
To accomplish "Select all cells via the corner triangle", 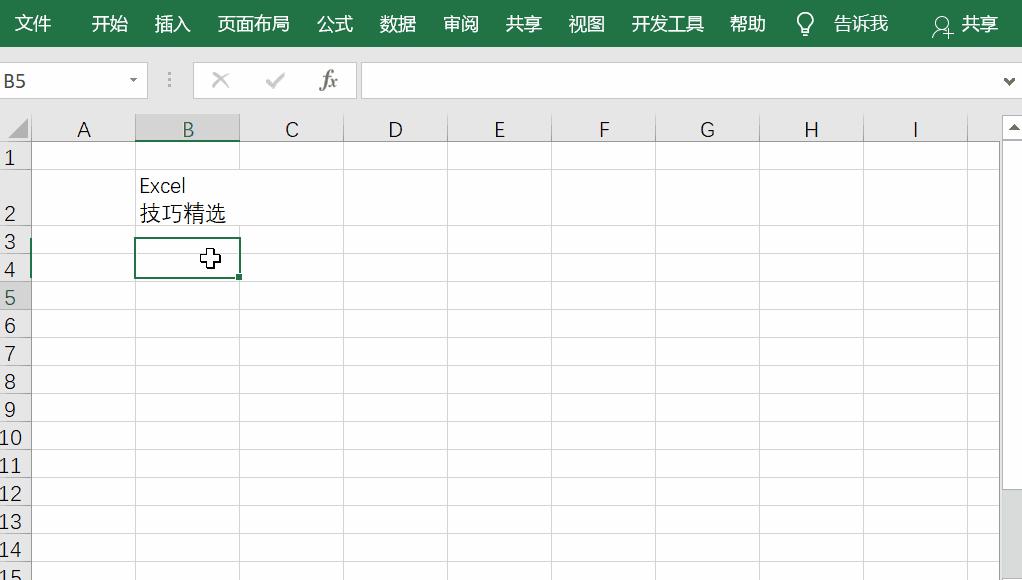I will click(x=13, y=128).
